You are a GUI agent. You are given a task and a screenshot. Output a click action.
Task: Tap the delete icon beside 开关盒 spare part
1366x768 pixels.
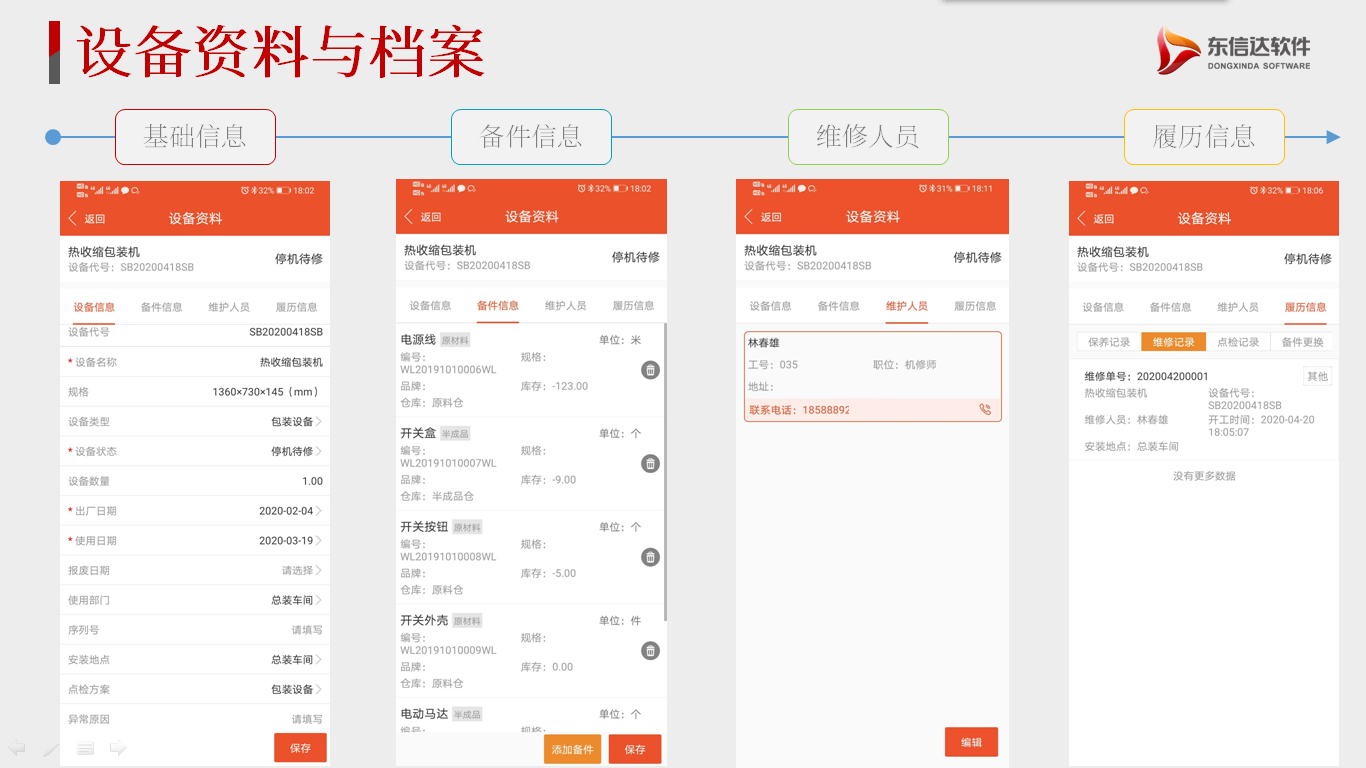(650, 463)
